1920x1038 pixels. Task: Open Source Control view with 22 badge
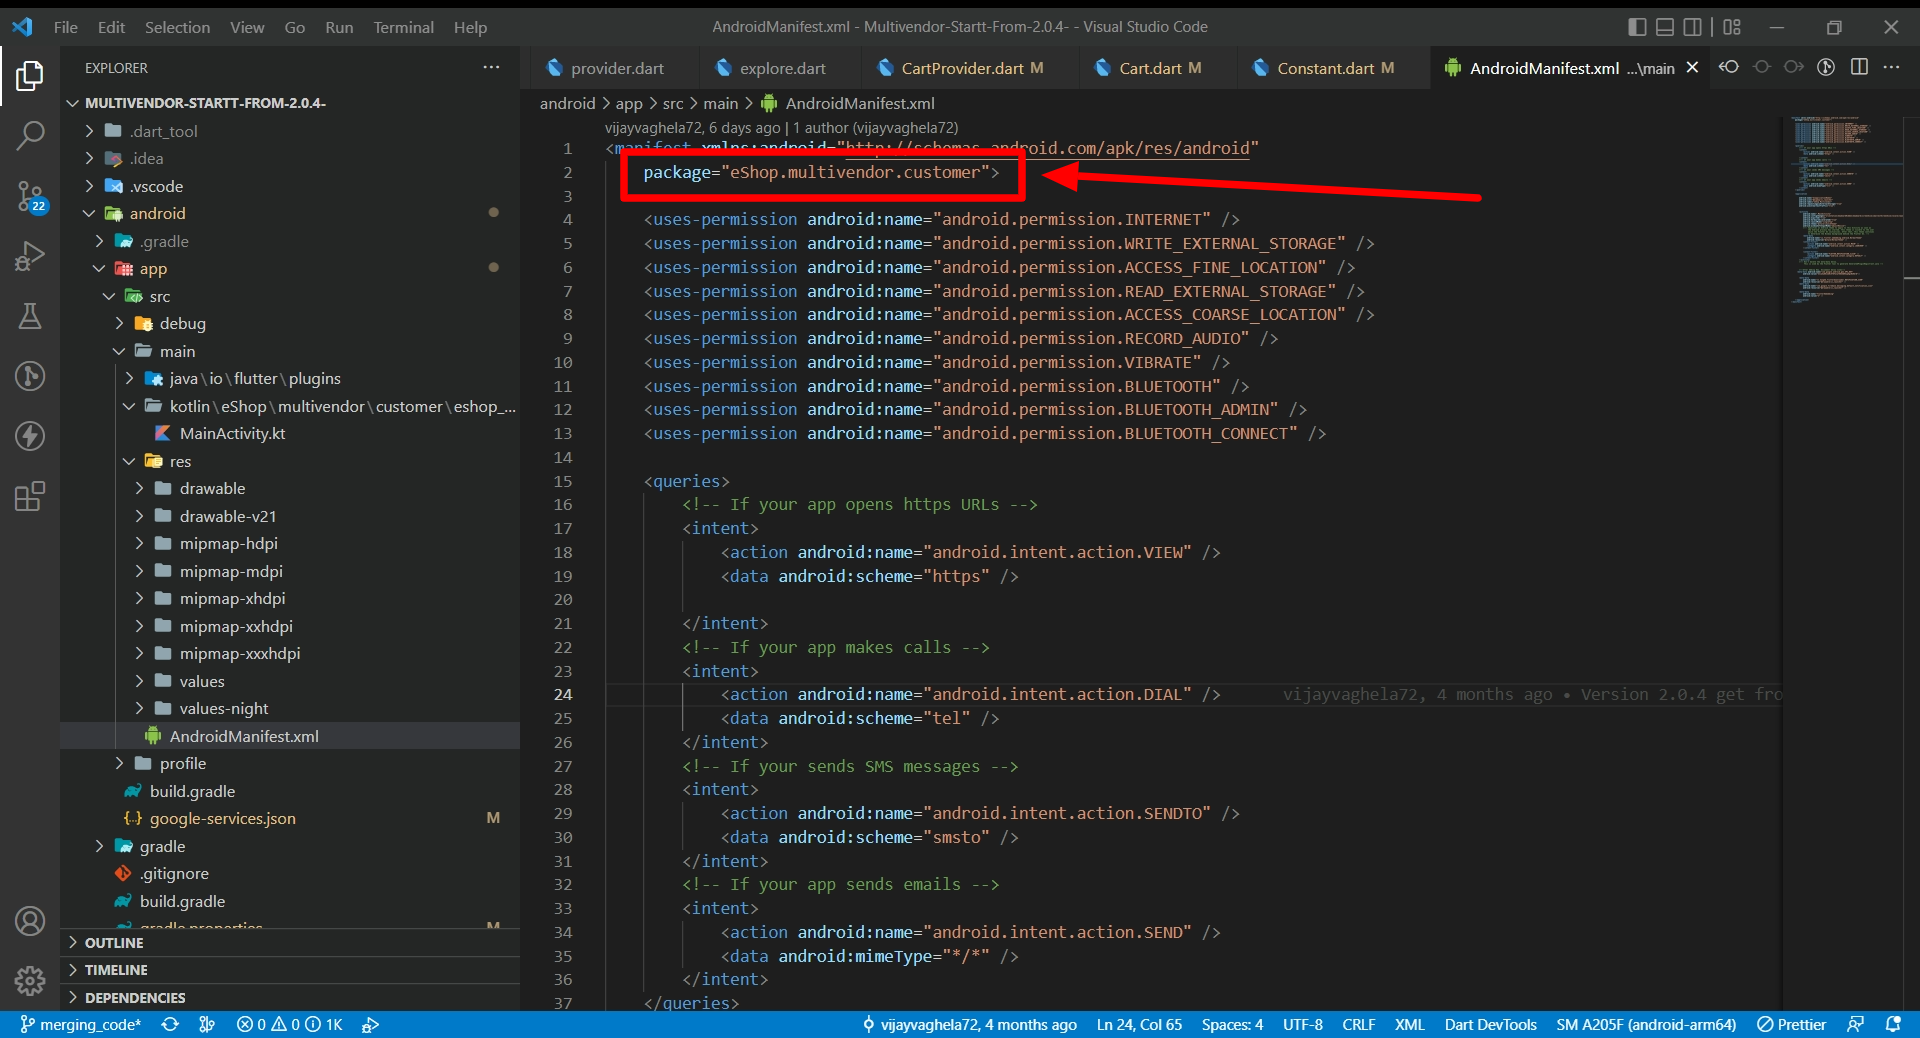(x=30, y=196)
